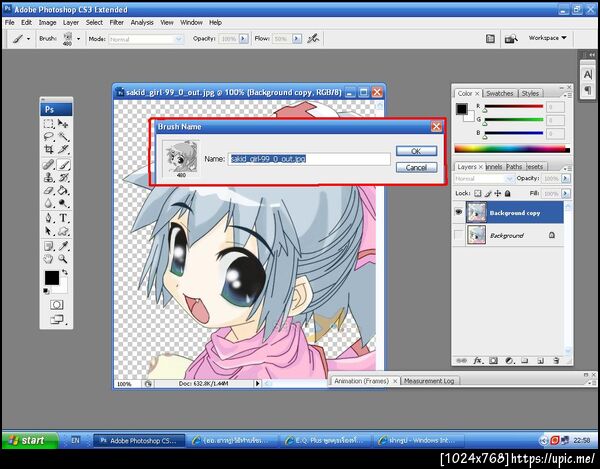Select the Slice tool
The width and height of the screenshot is (600, 469).
(63, 150)
